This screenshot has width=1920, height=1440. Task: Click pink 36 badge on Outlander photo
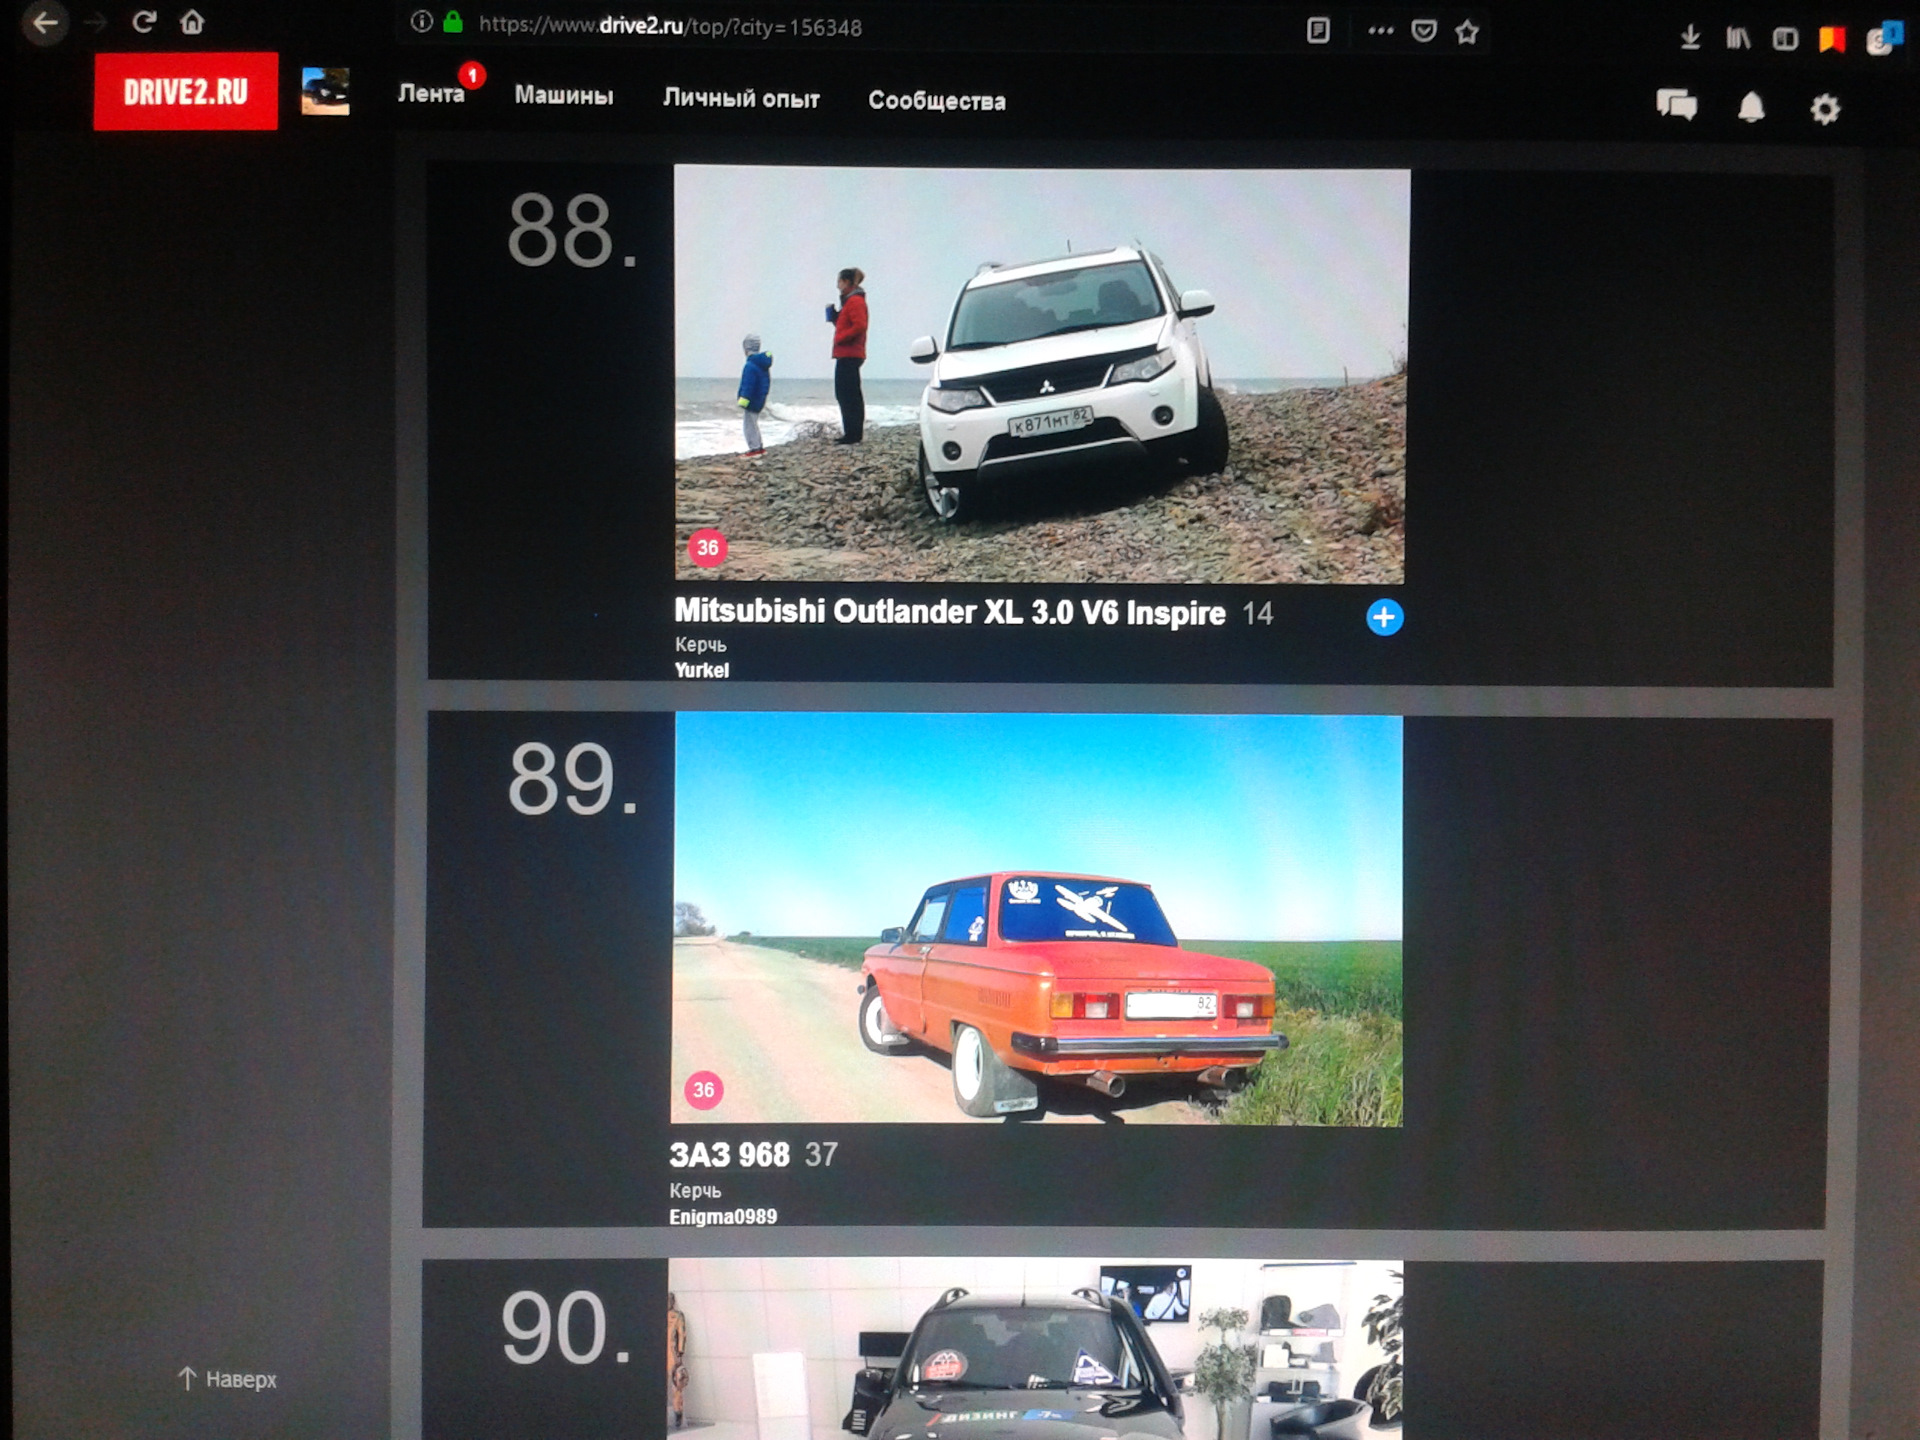pos(708,548)
